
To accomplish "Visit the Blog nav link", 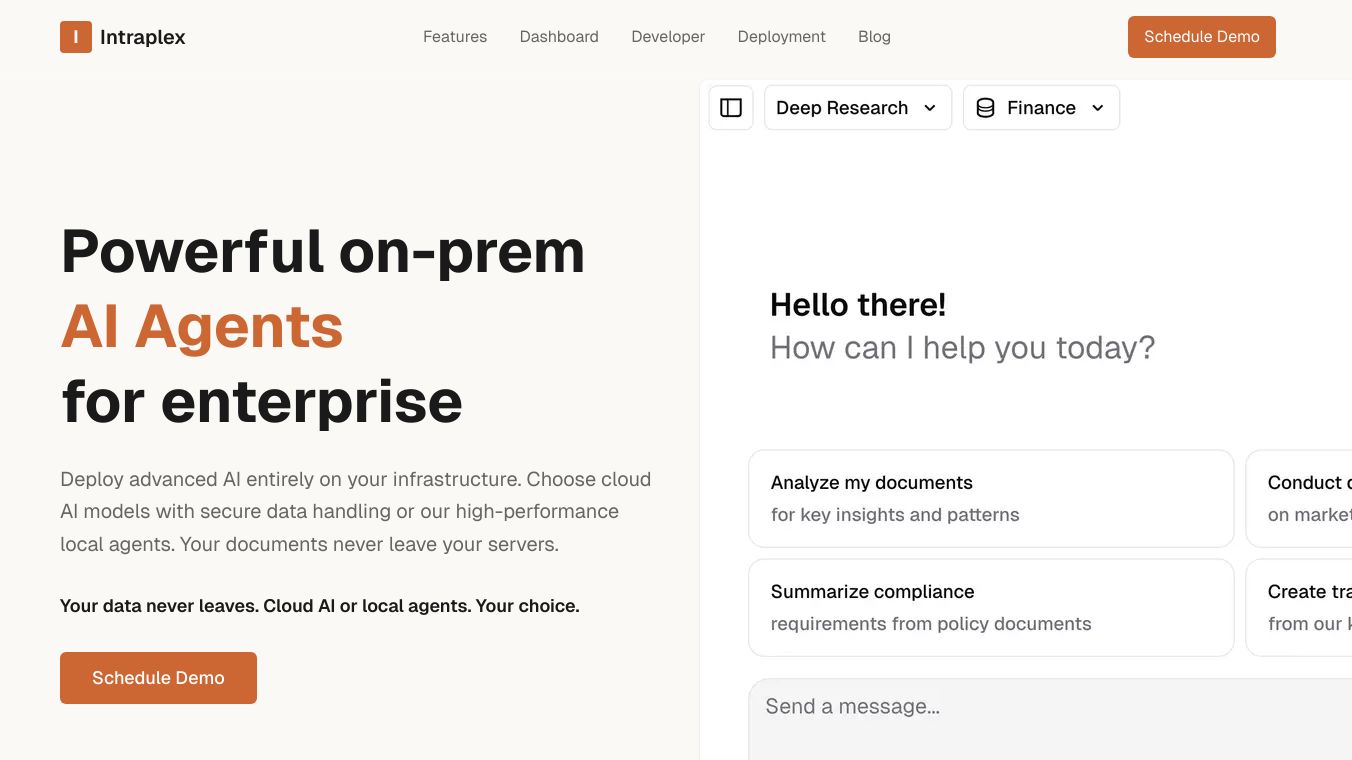I will [874, 37].
